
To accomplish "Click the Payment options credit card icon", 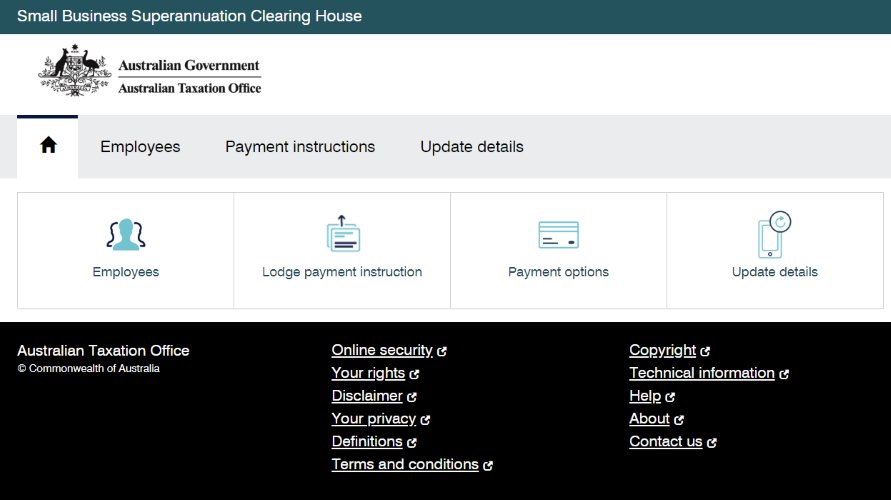I will (x=559, y=235).
